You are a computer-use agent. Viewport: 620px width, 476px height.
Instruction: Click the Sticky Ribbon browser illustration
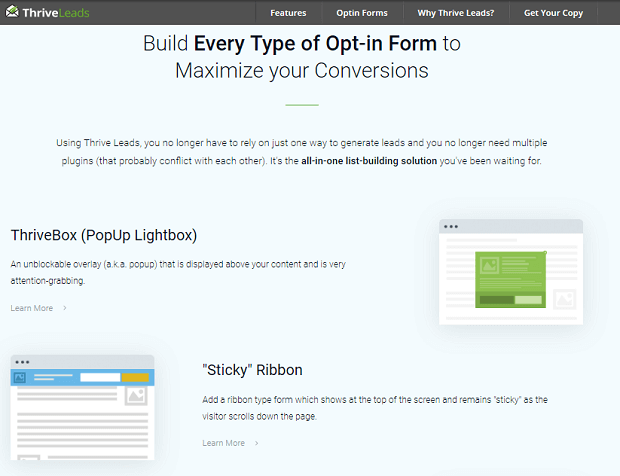82,407
